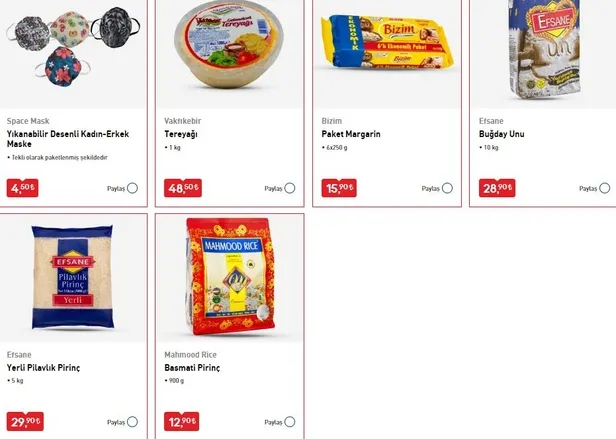Open the Efsane Pilavlık Pirinç bag image
Image resolution: width=616 pixels, height=439 pixels.
73,277
